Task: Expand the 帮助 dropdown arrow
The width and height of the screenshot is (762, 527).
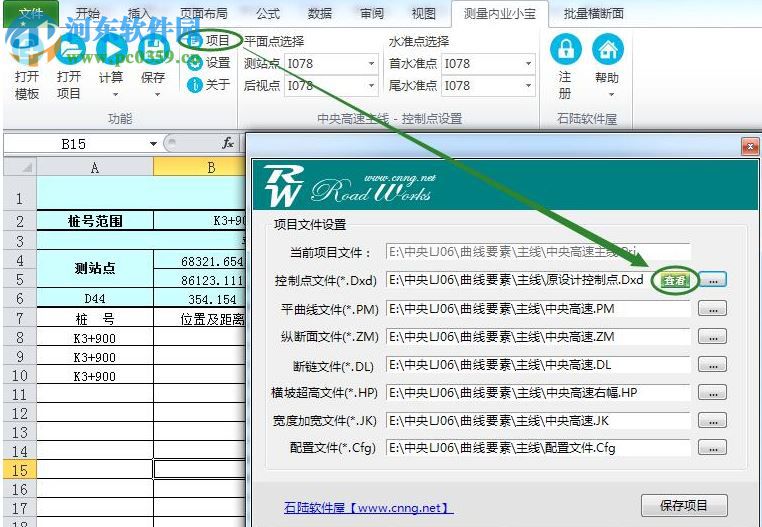Action: click(611, 95)
